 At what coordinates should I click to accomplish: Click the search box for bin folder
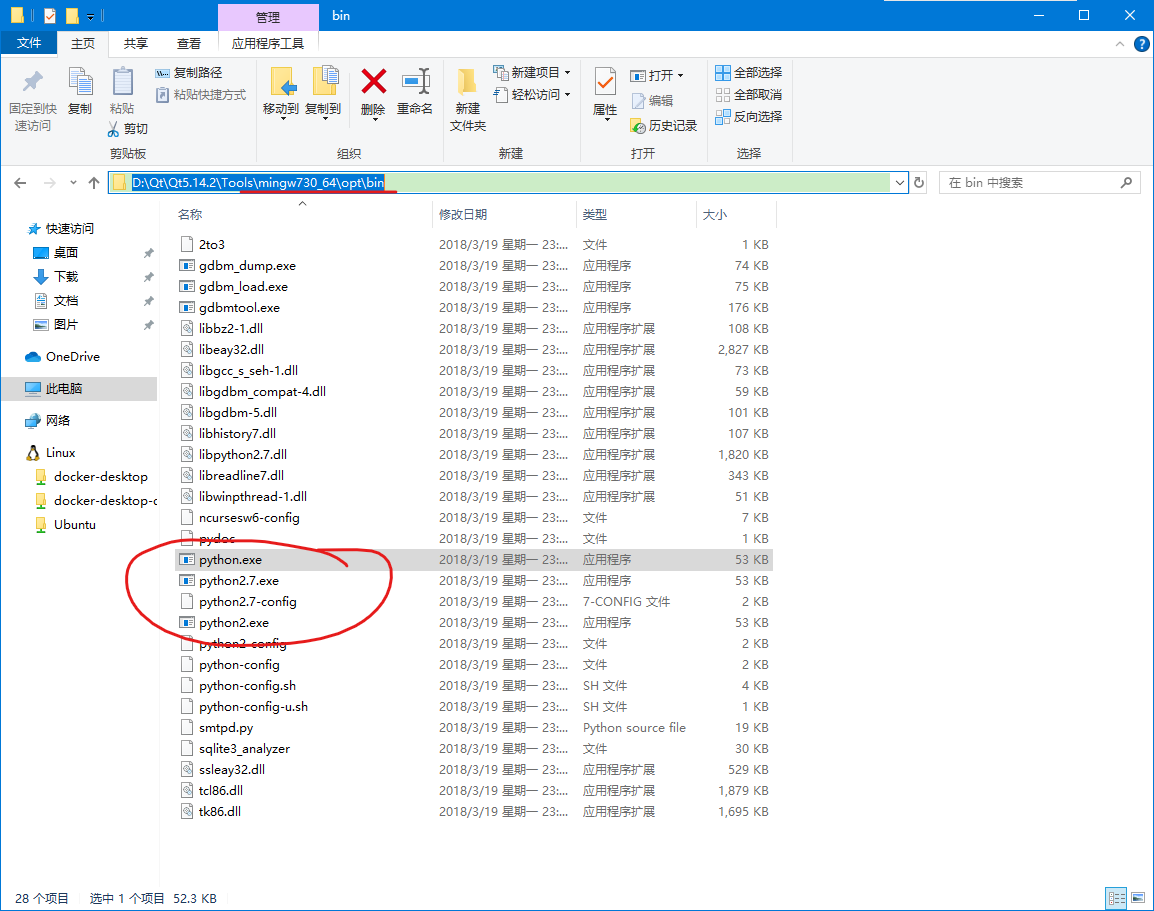pos(1030,183)
